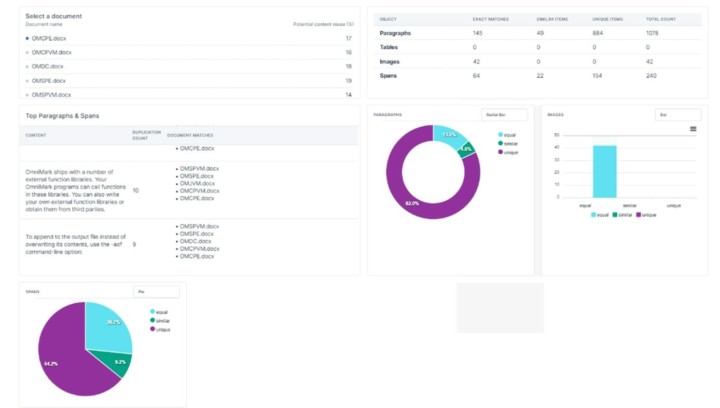Open the Images chart hamburger menu

694,129
